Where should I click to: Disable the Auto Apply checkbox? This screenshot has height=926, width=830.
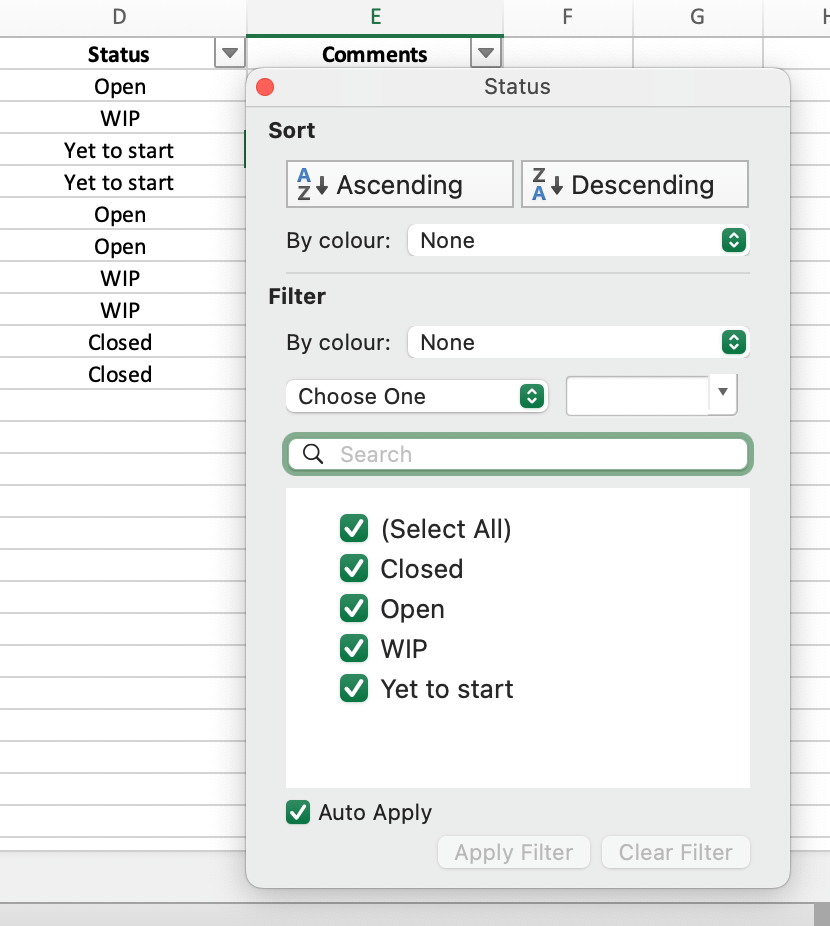coord(298,812)
